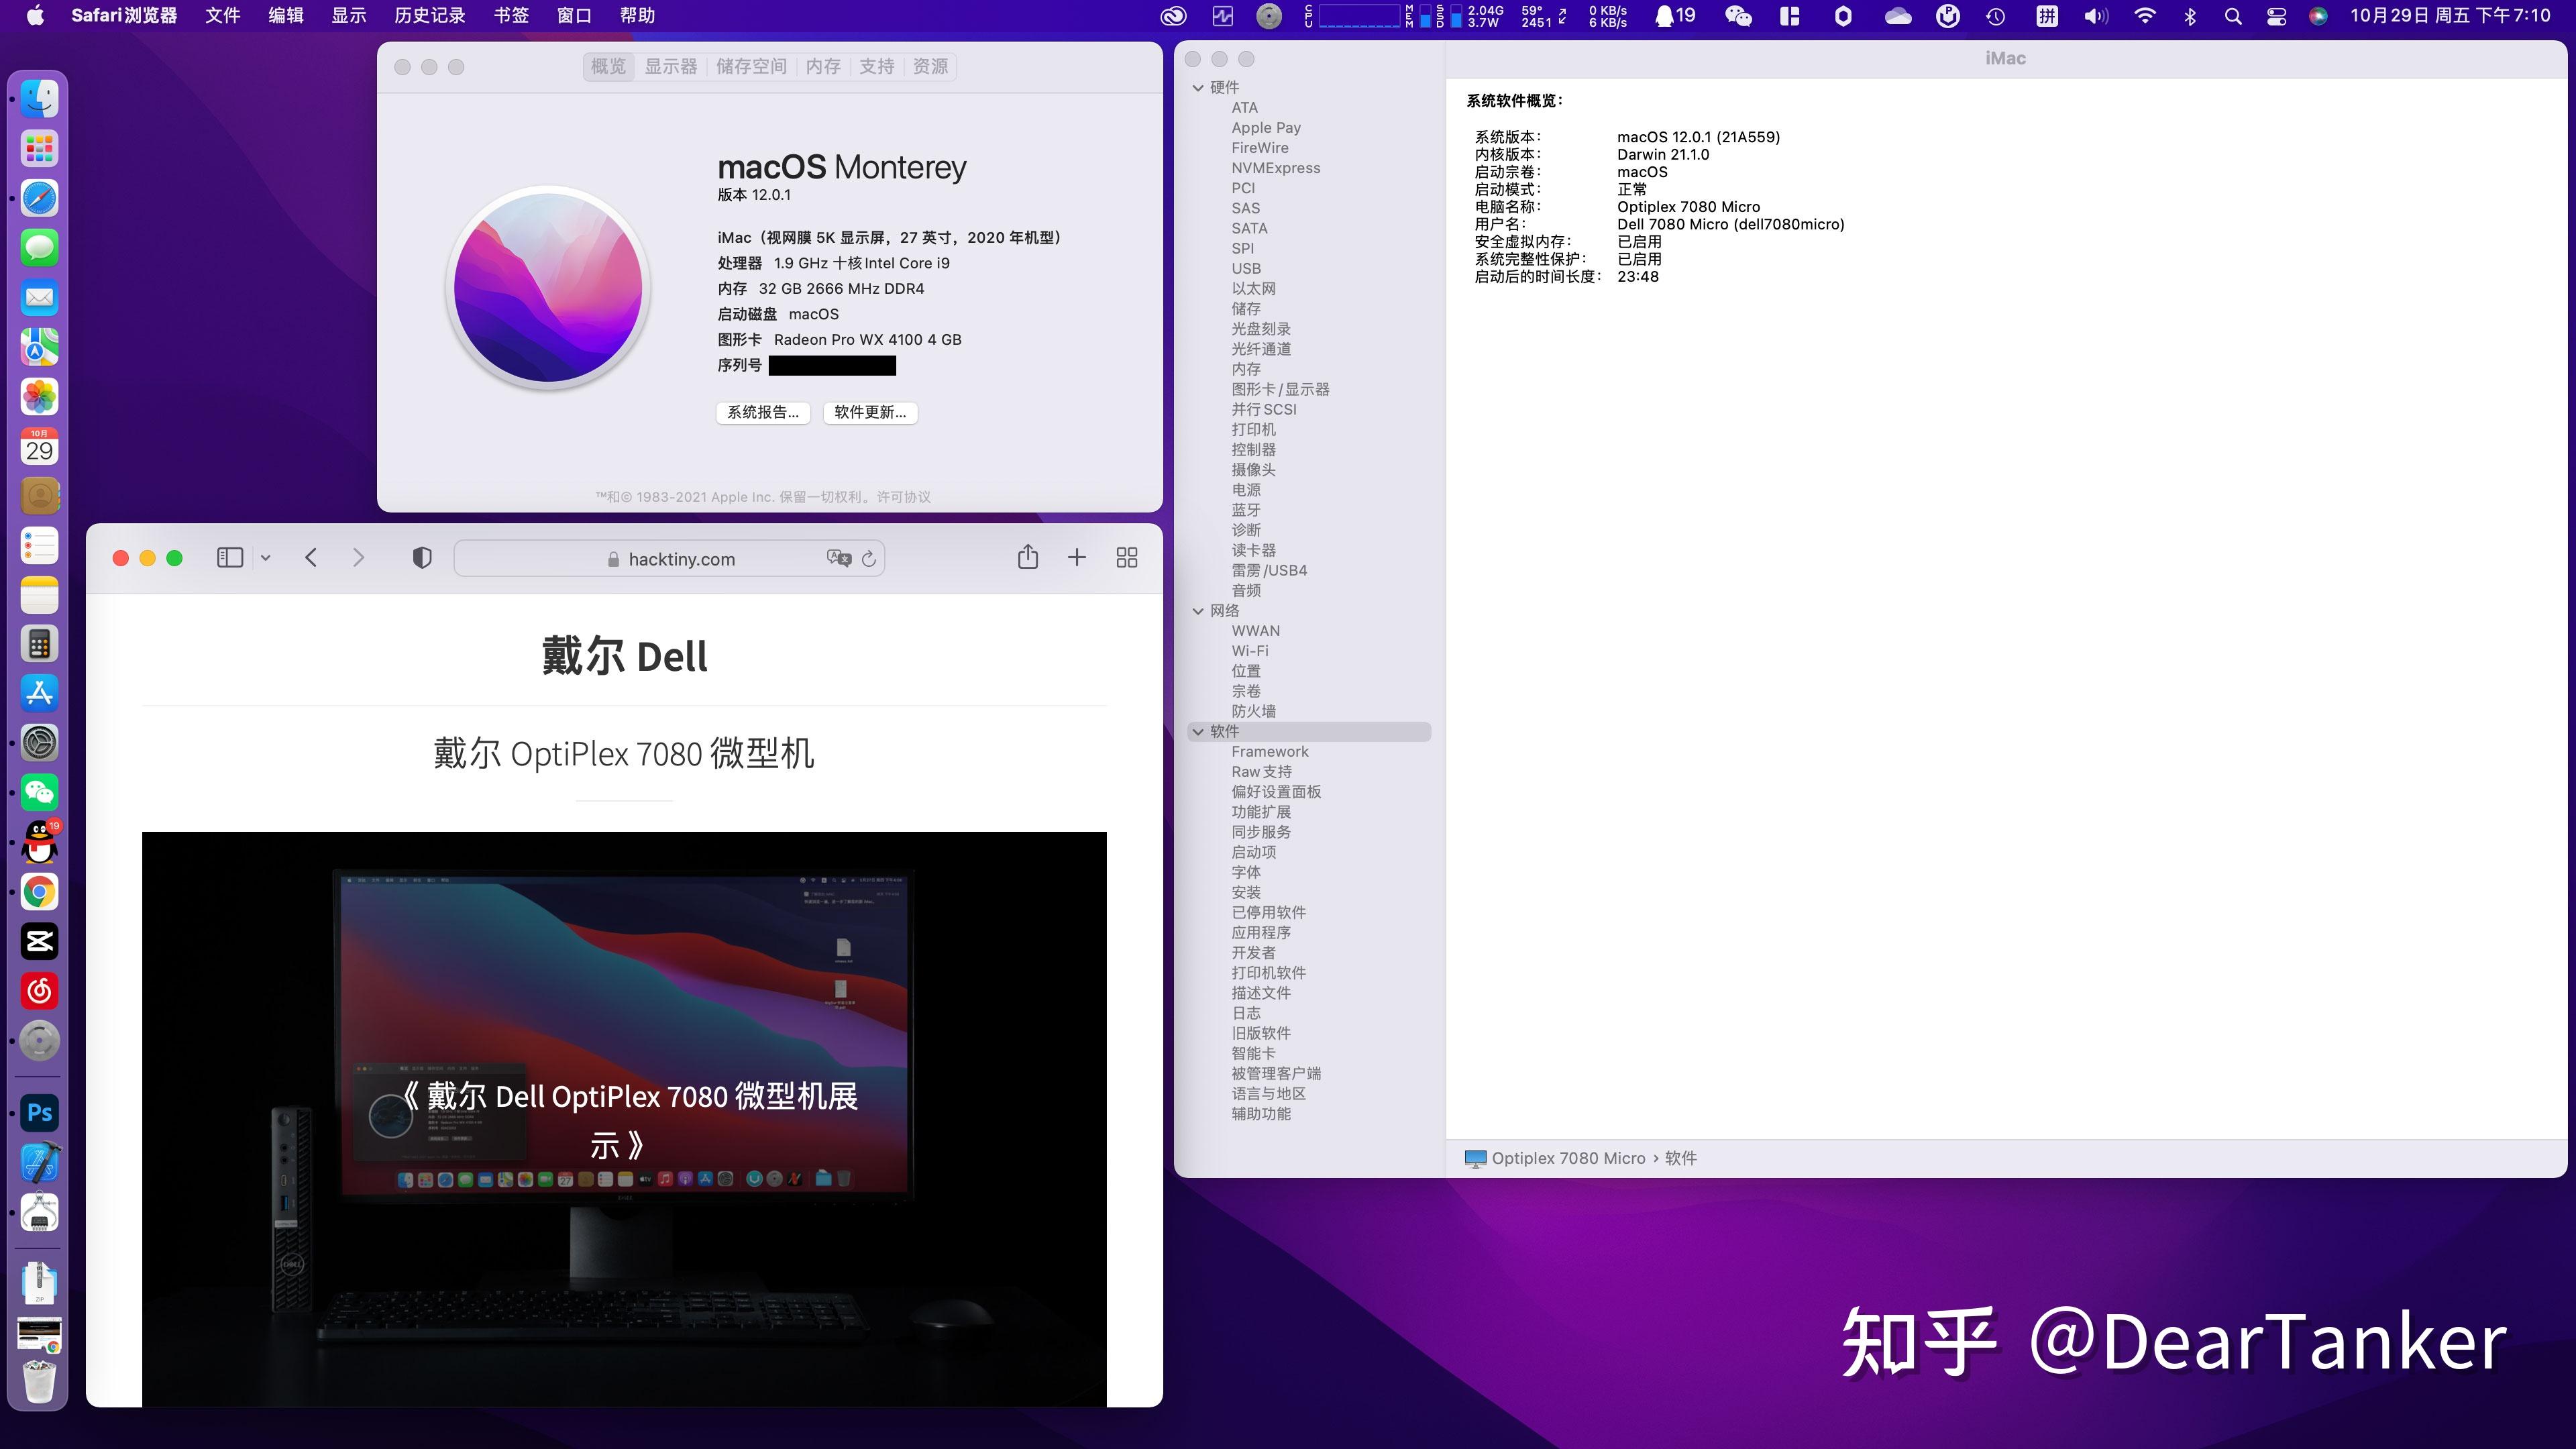
Task: Click the translate icon in the address bar
Action: point(838,558)
